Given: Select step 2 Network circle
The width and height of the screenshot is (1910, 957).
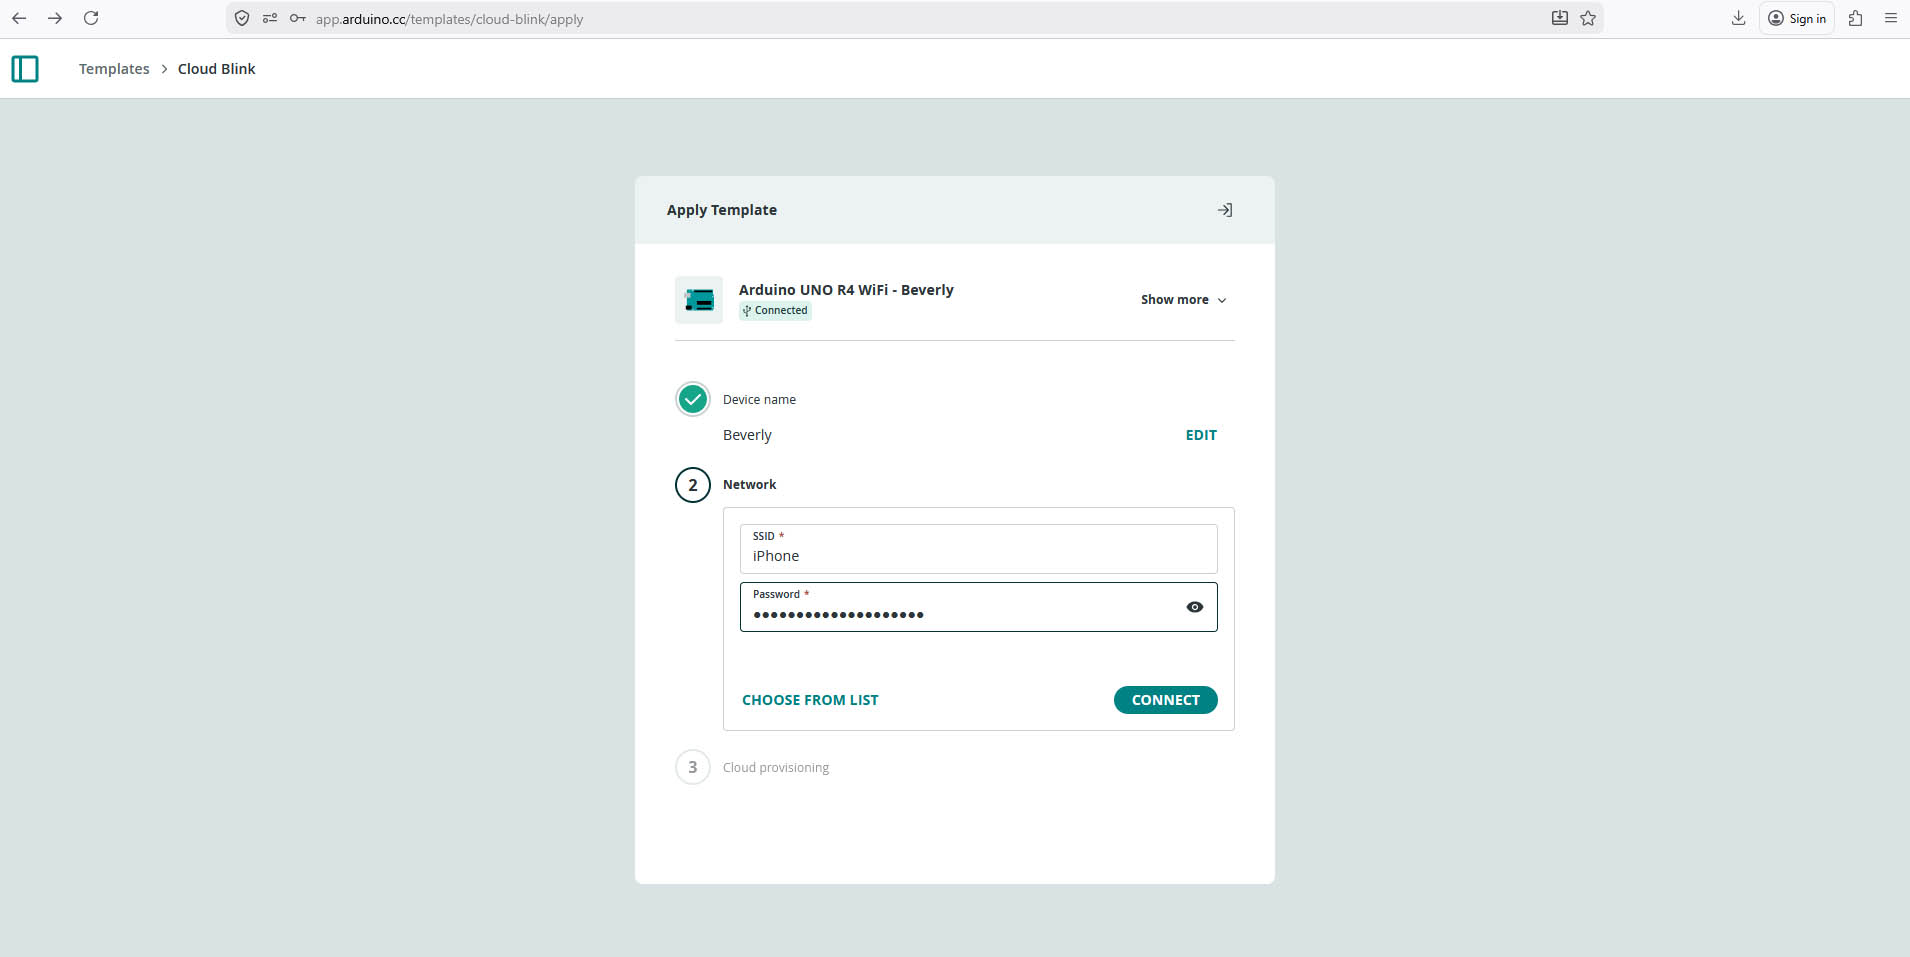Looking at the screenshot, I should click(693, 485).
